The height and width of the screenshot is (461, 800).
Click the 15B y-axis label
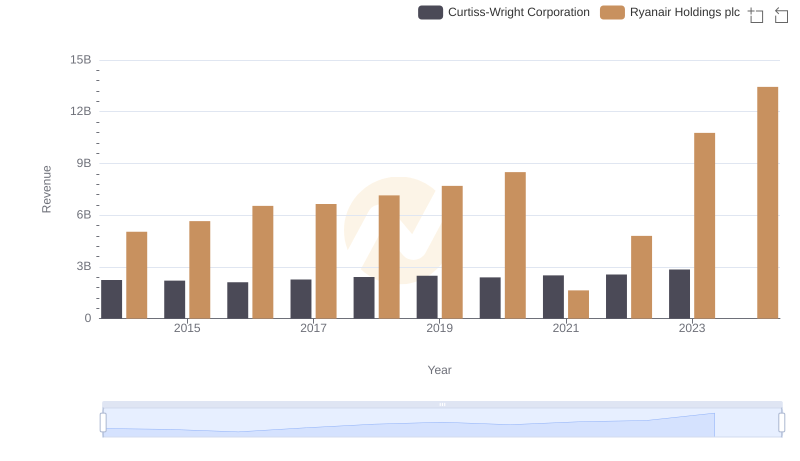(x=81, y=60)
